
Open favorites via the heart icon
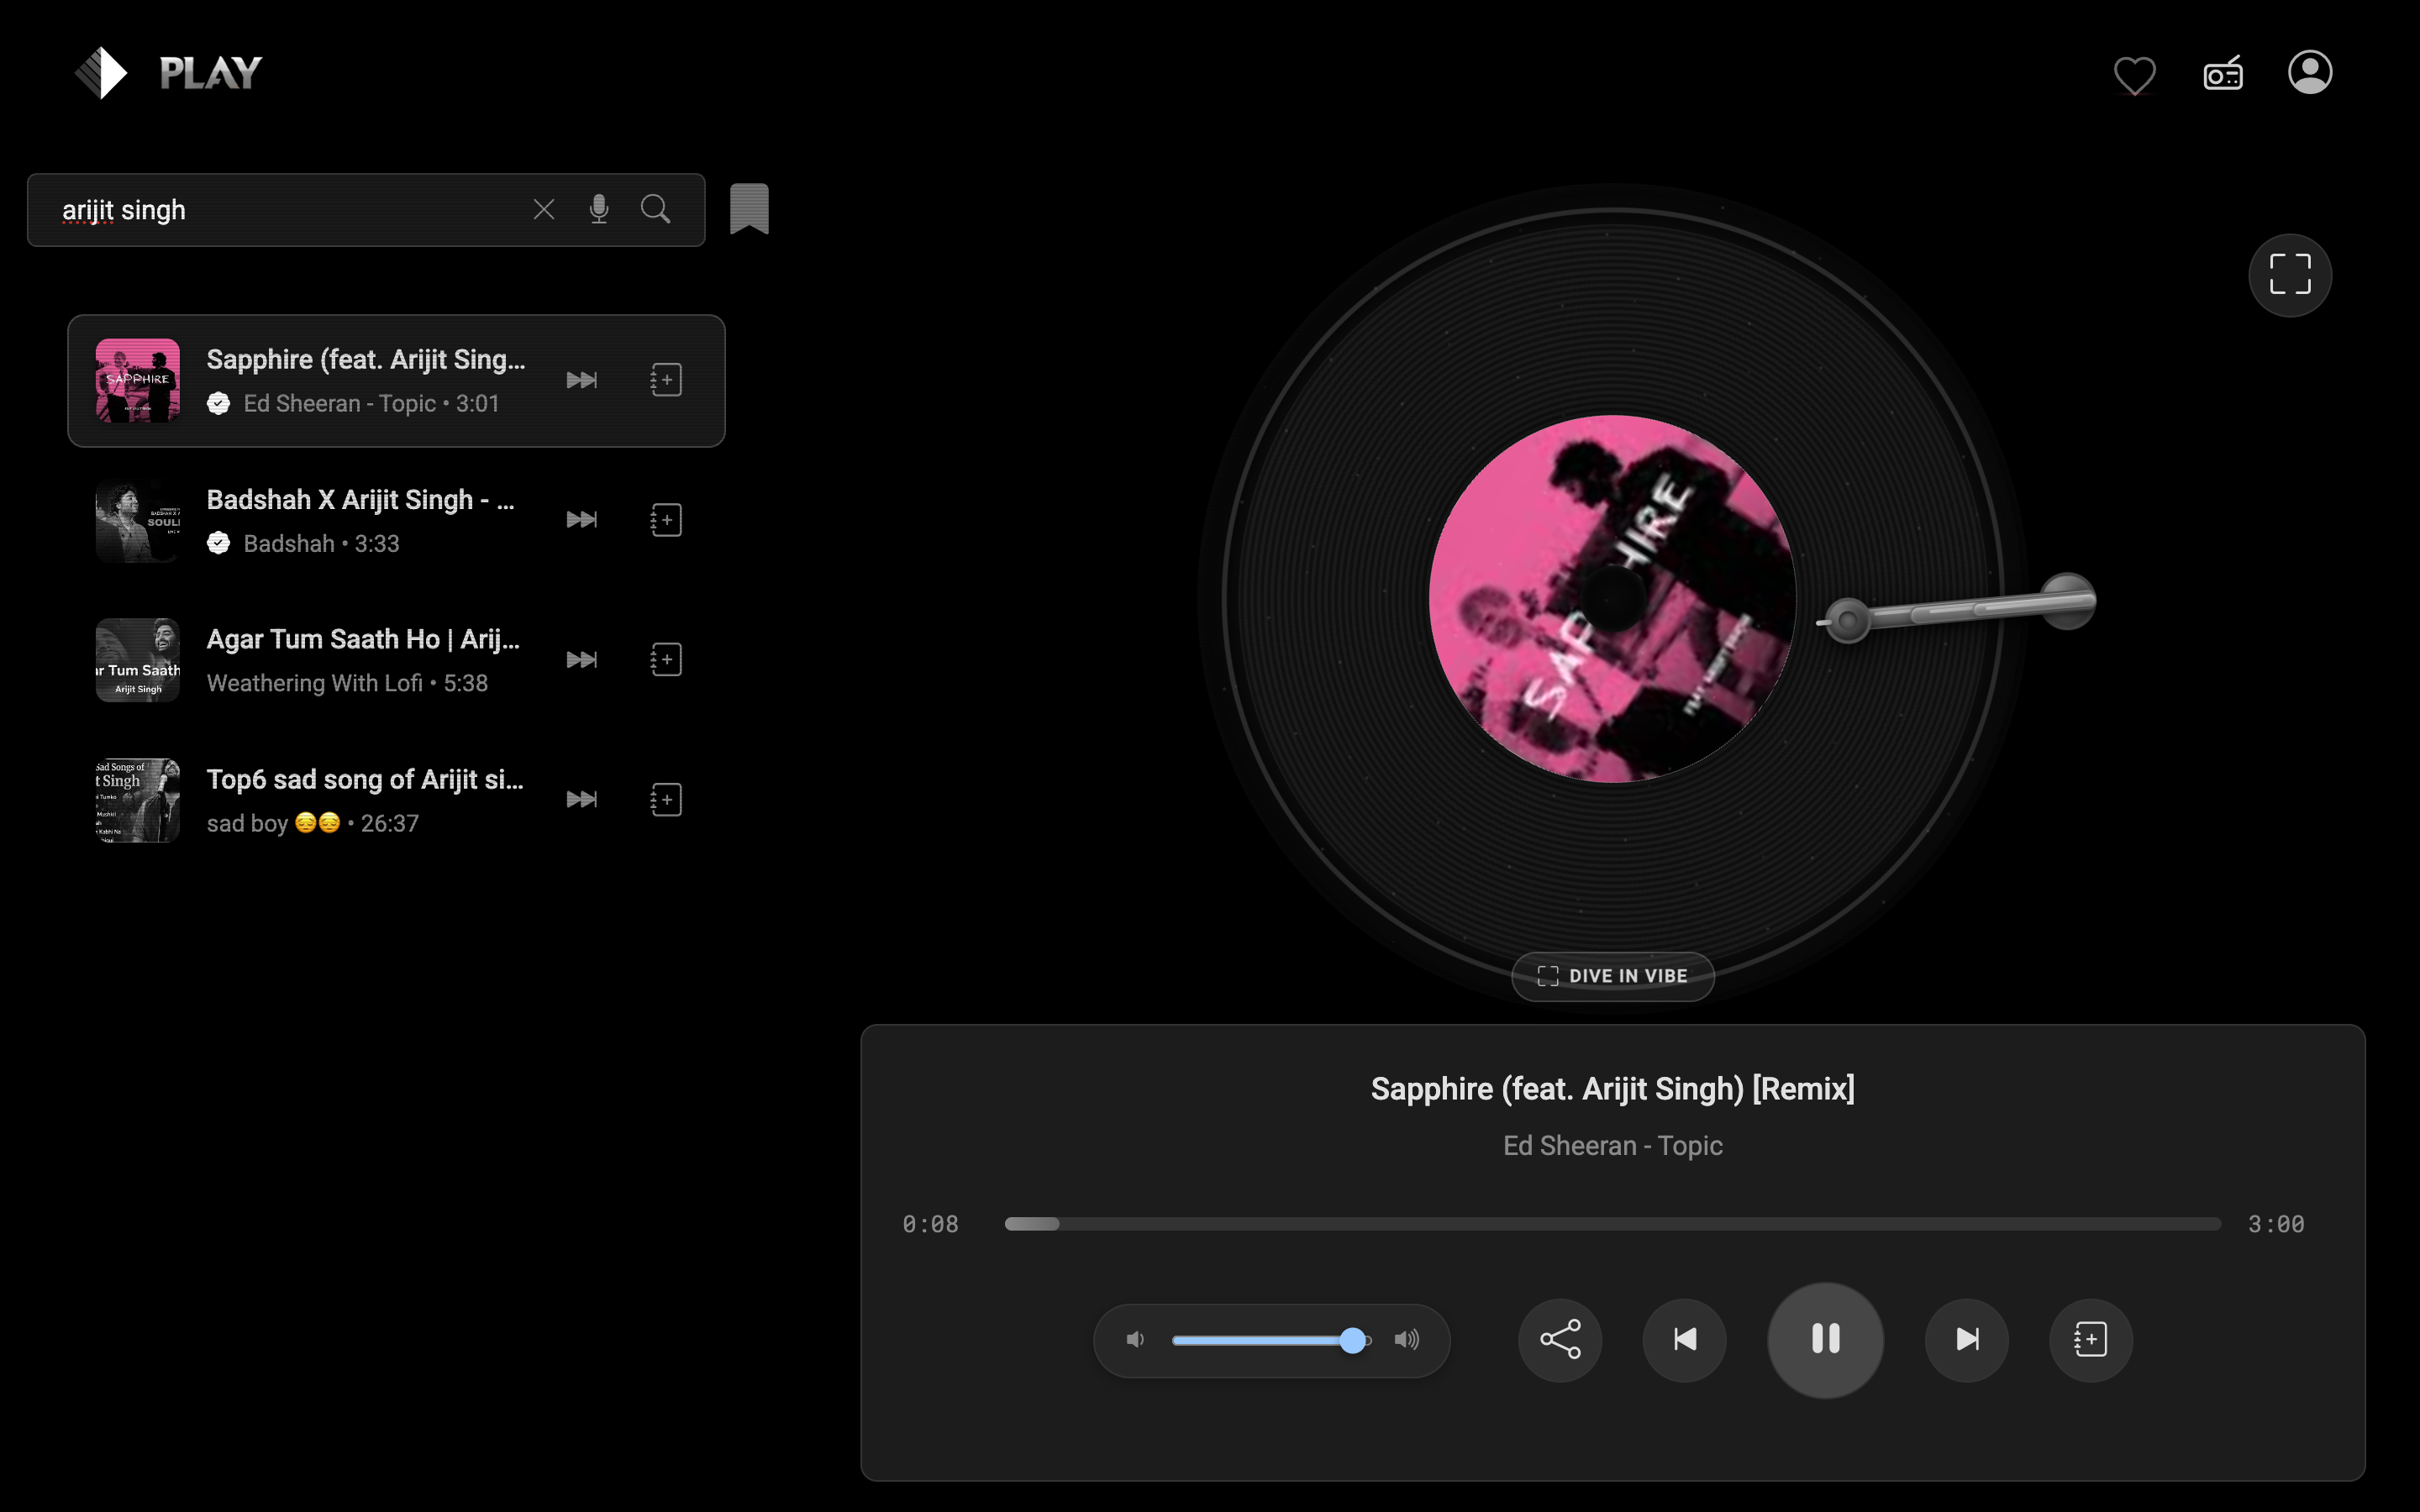[2134, 75]
